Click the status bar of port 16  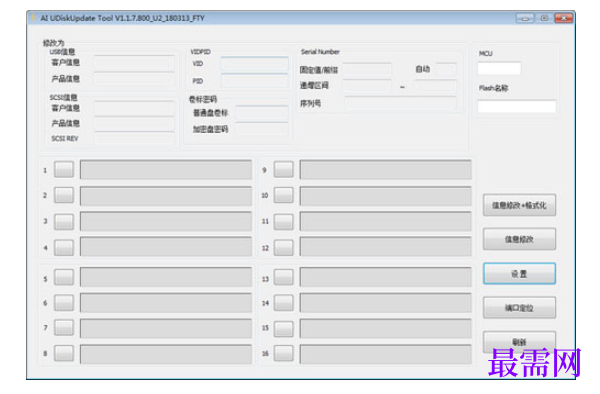click(386, 354)
